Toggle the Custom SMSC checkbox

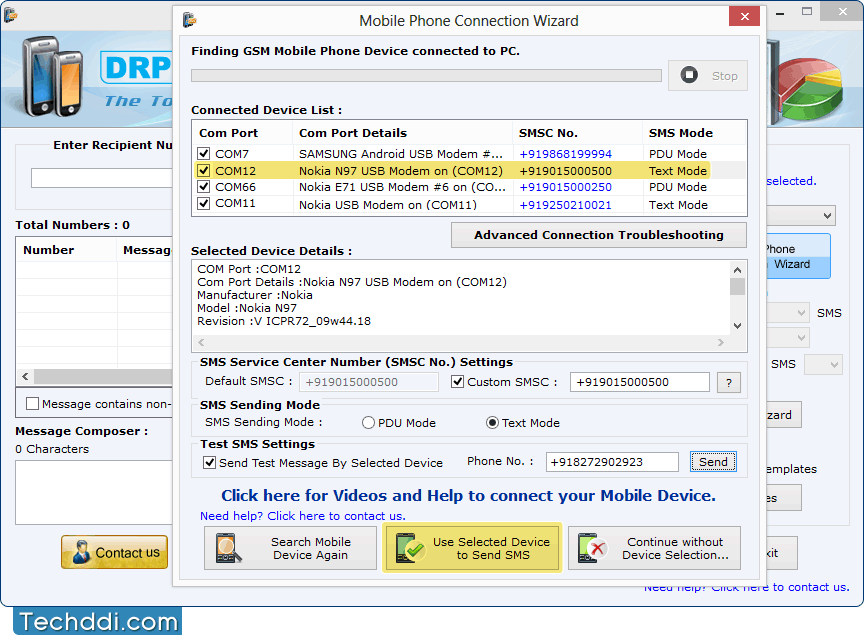457,381
